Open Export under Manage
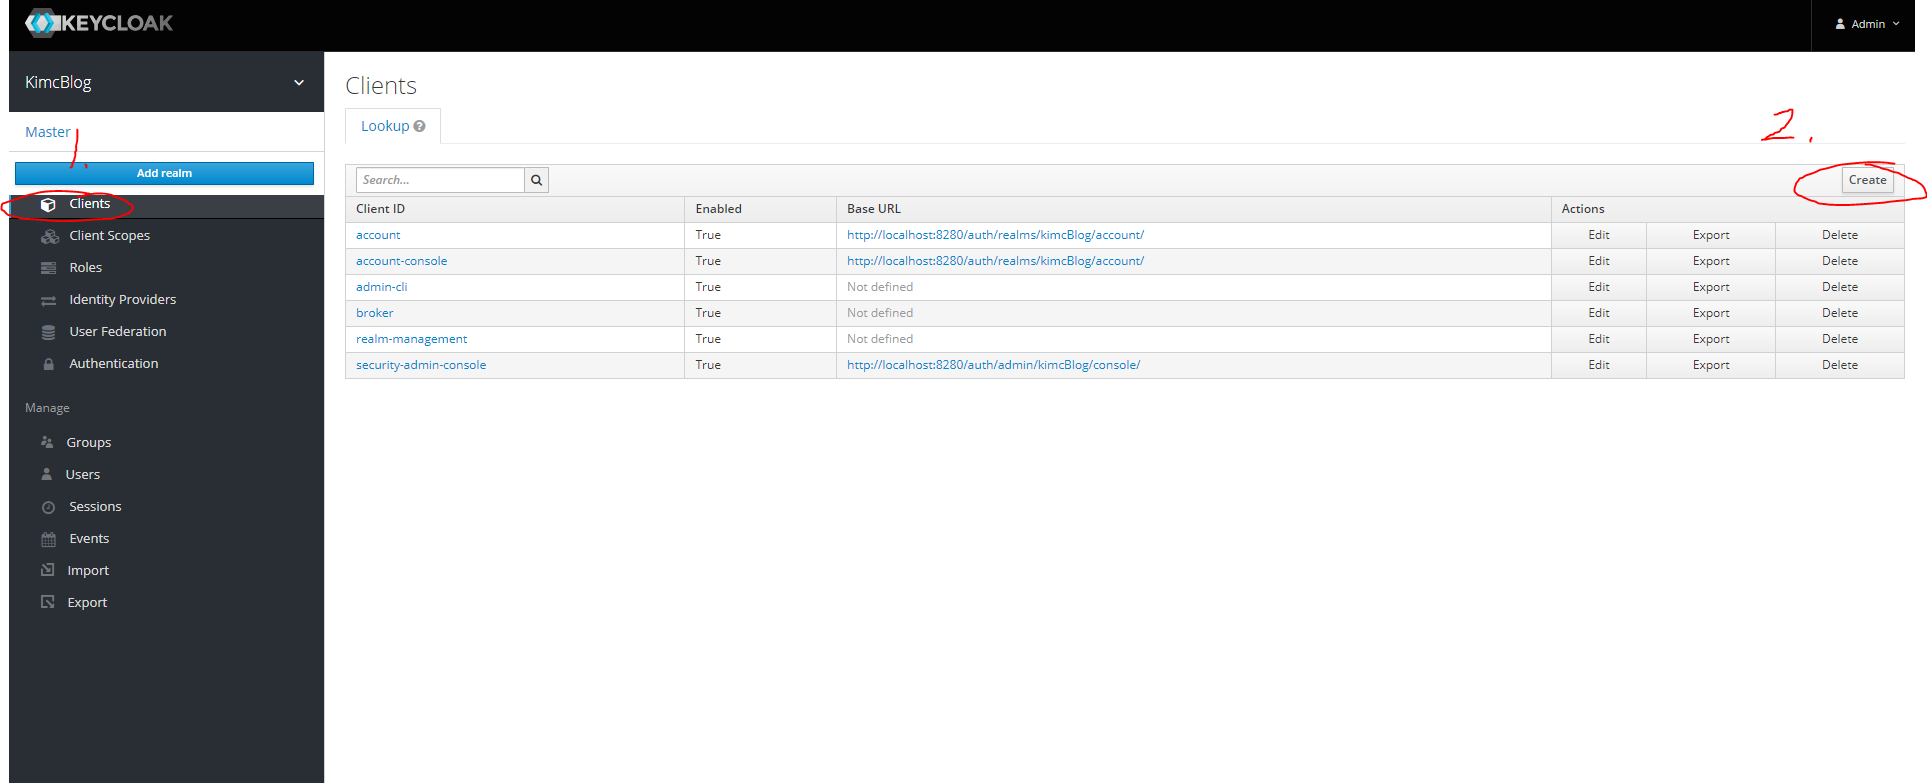 coord(87,603)
